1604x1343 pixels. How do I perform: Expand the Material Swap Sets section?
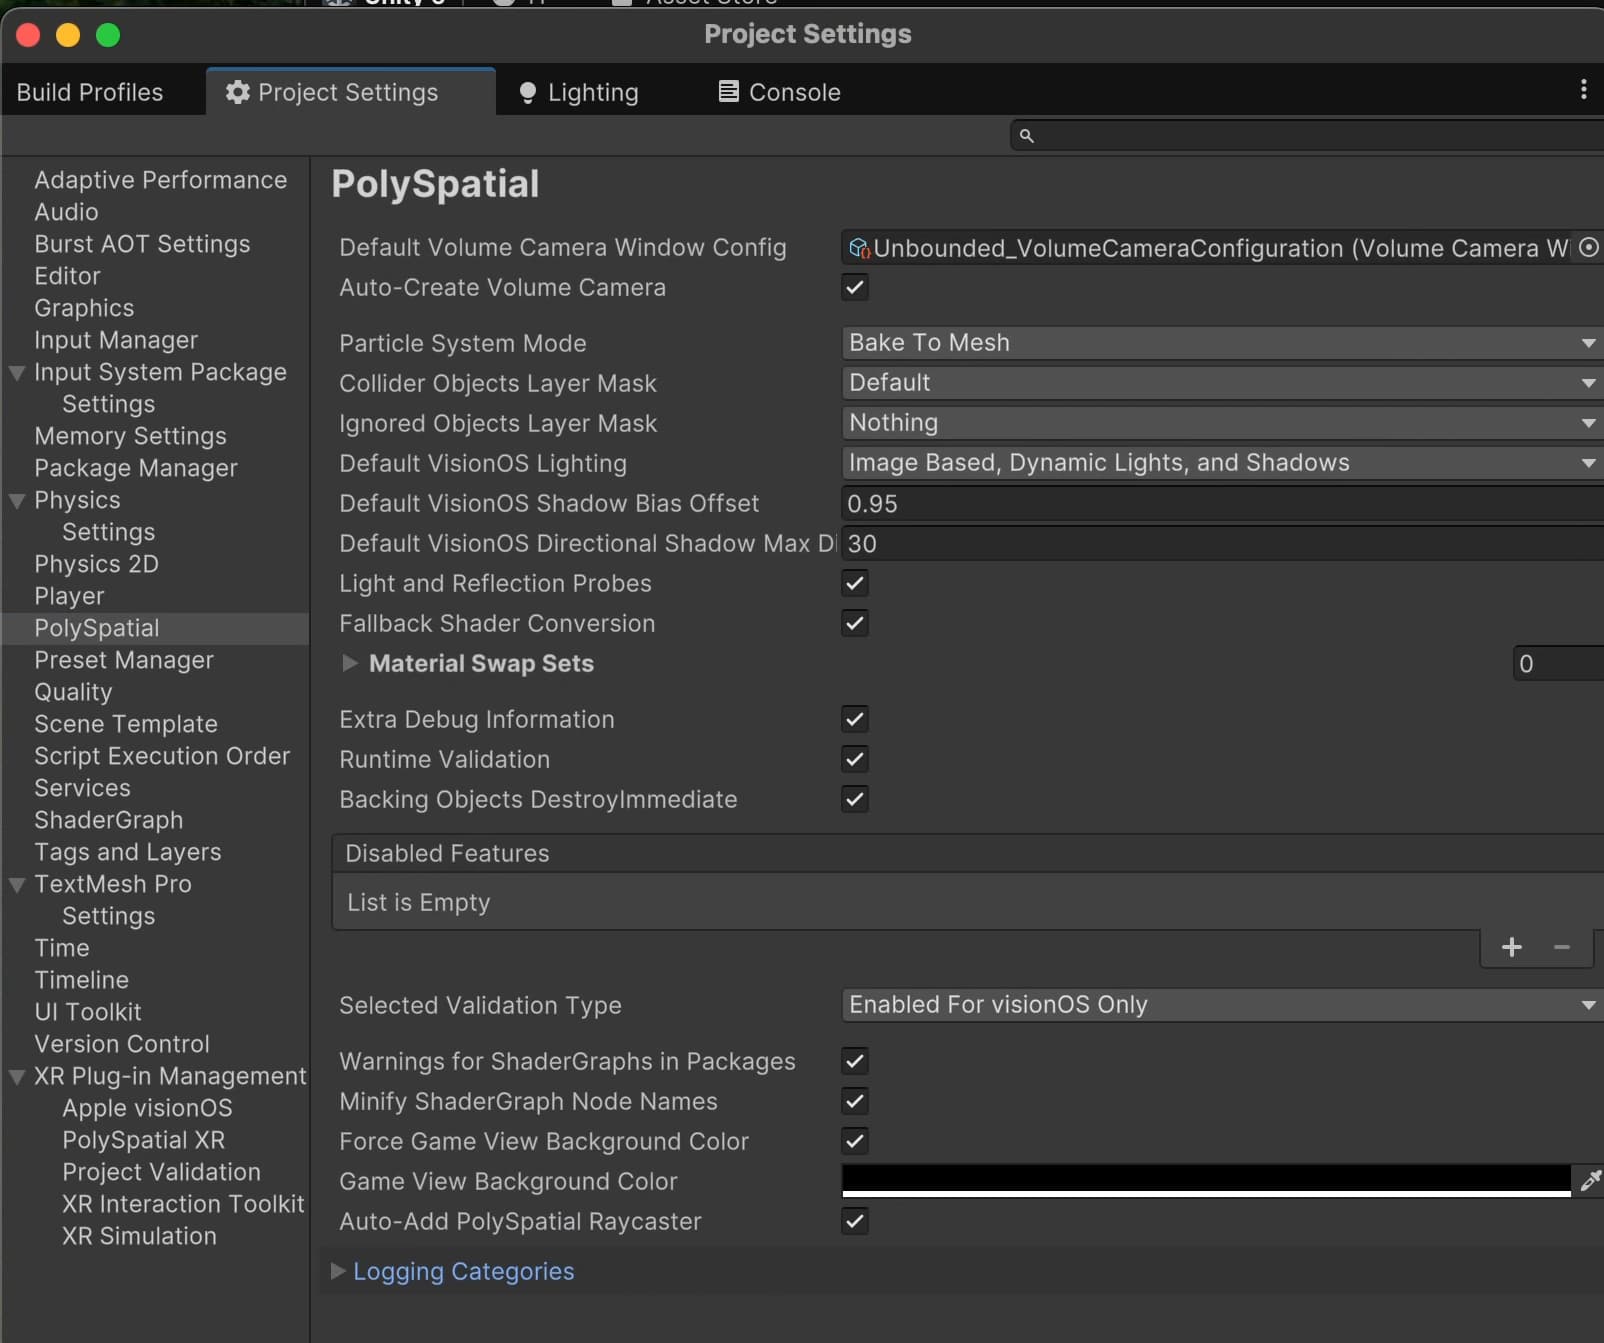point(350,663)
